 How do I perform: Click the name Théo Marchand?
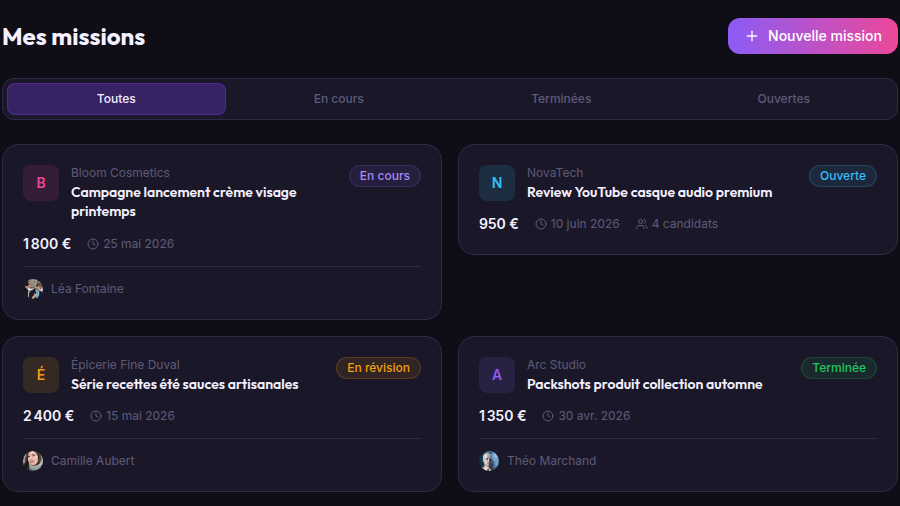[552, 461]
